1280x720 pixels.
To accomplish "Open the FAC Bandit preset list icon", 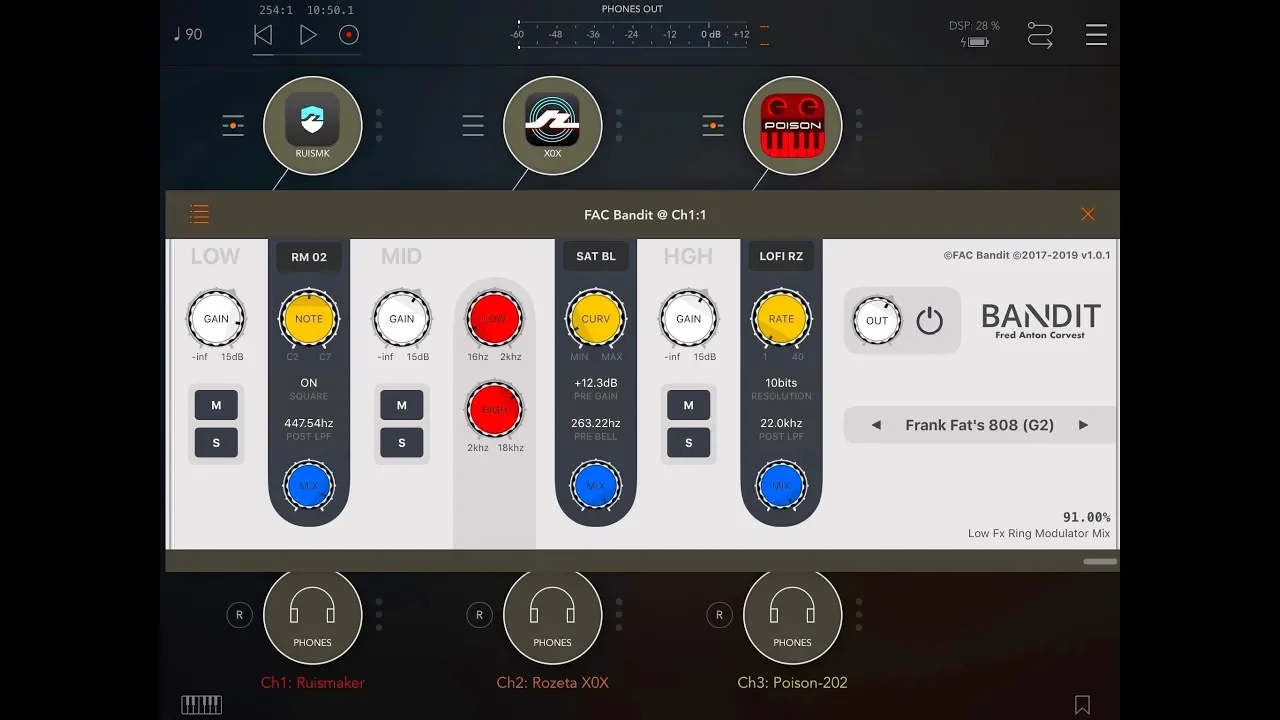I will 199,214.
